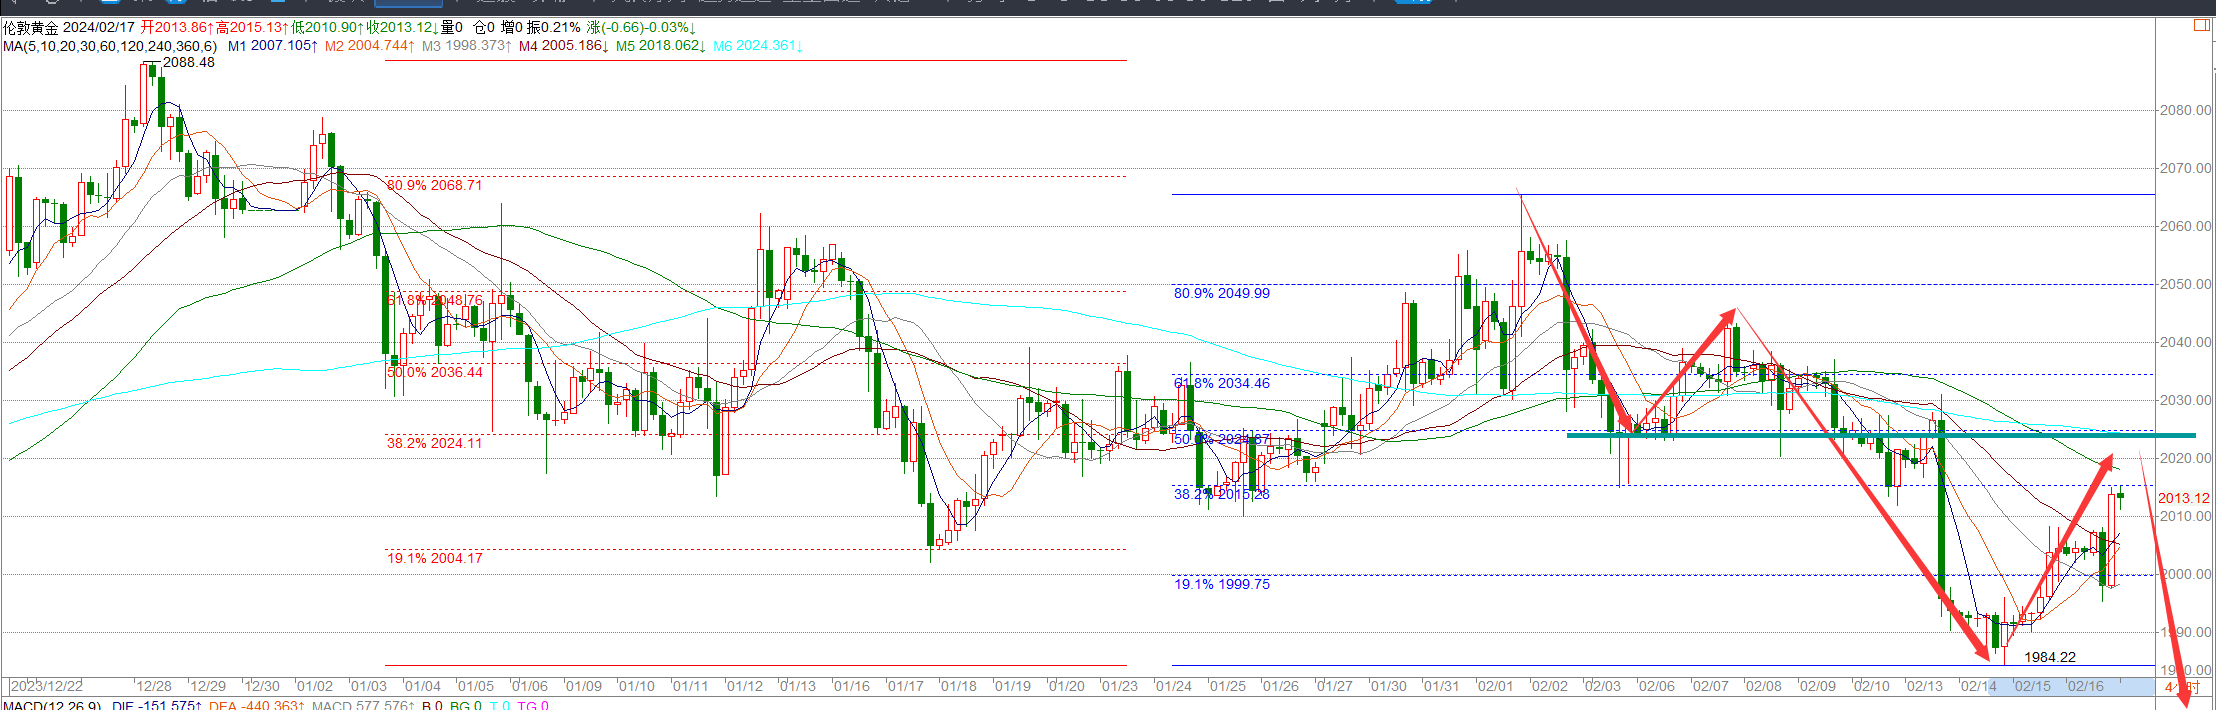
Task: Select the blue 80.9% 2049.99 Fibonacci label
Action: (x=1222, y=293)
